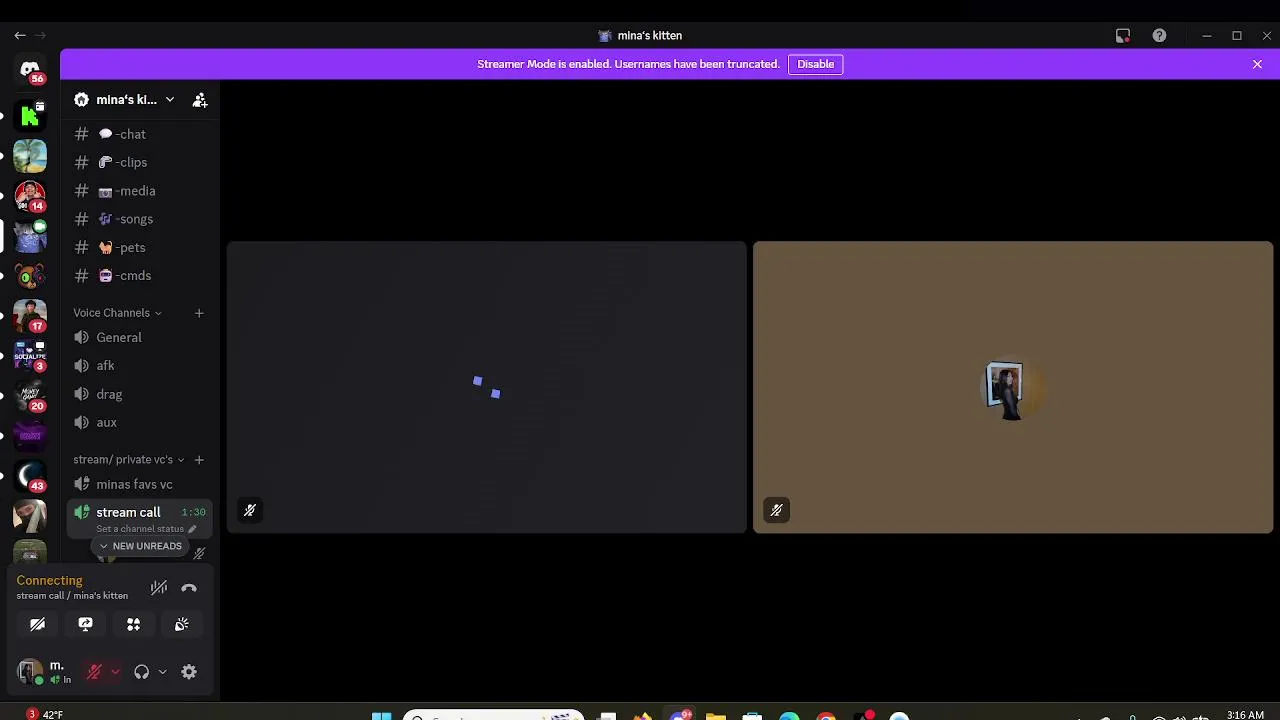1280x720 pixels.
Task: Click the invite people icon beside server name
Action: (x=200, y=100)
